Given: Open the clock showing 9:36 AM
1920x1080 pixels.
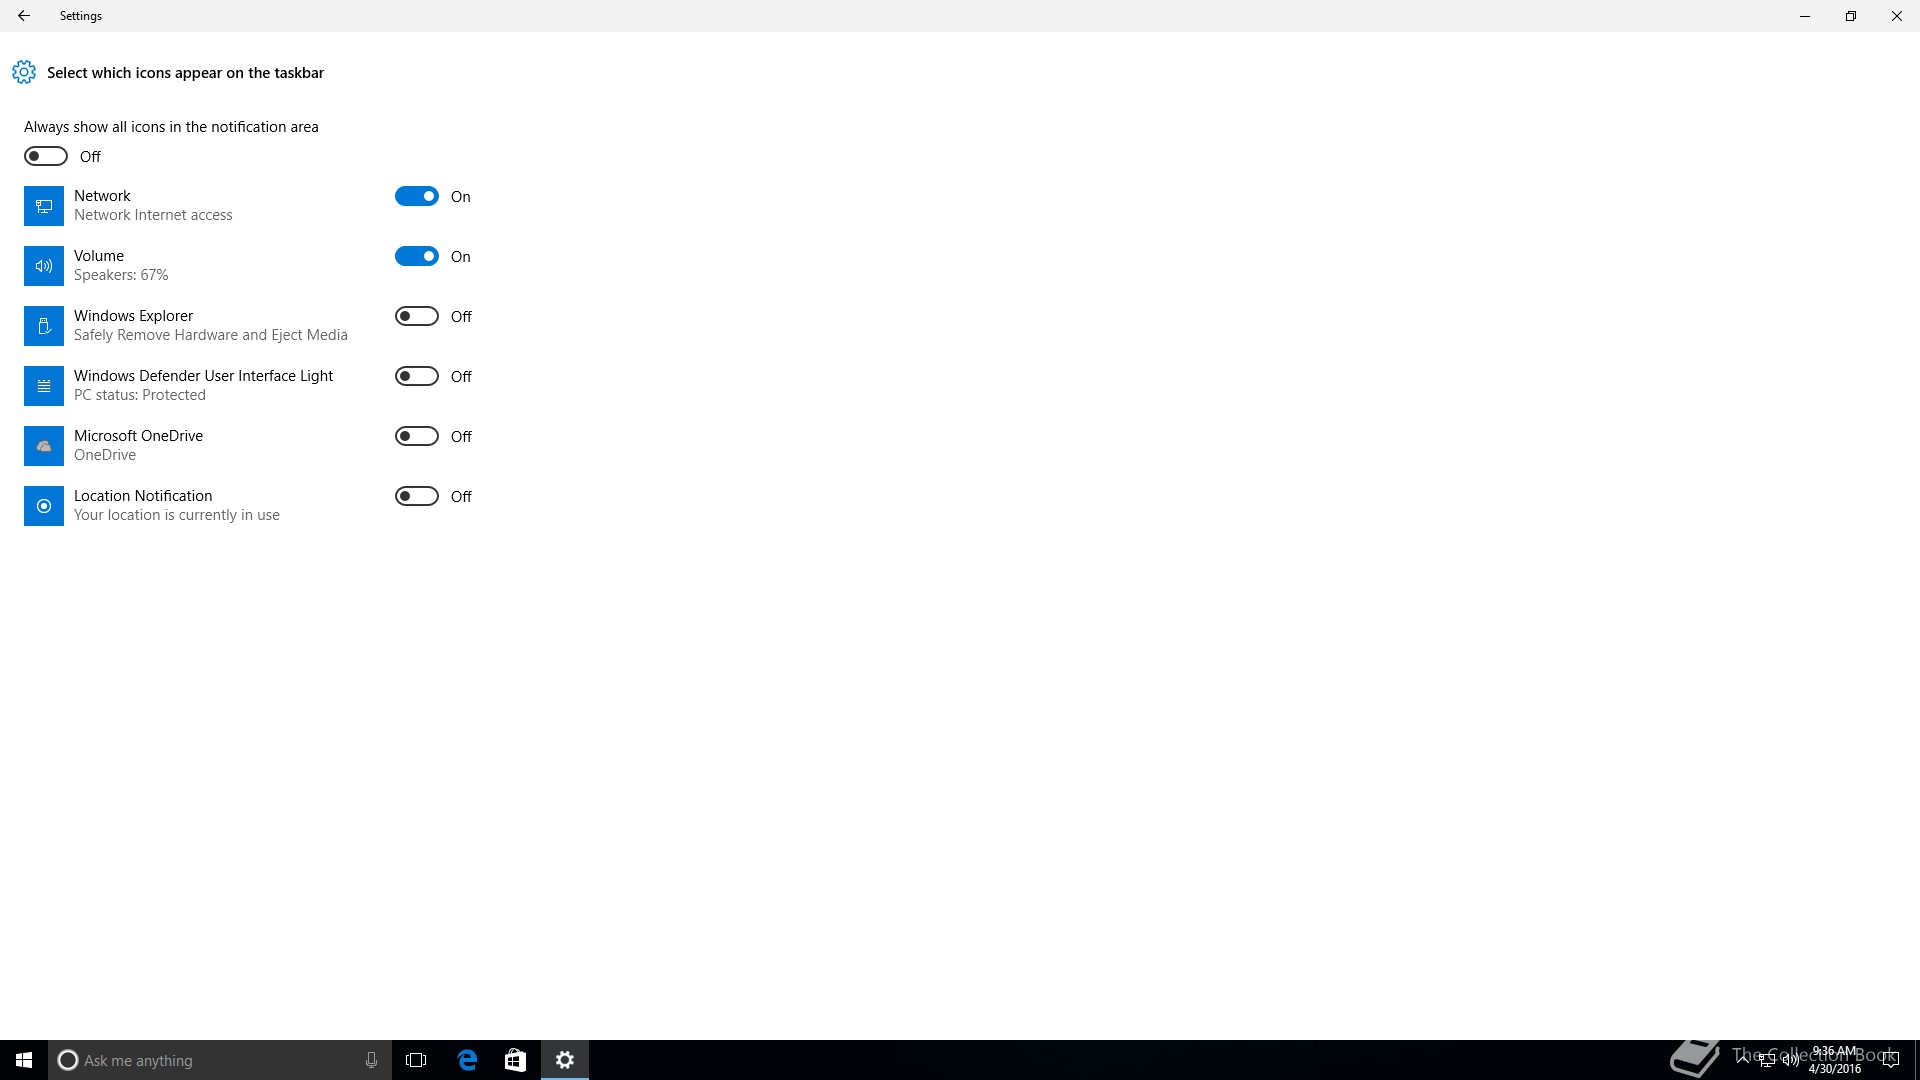Looking at the screenshot, I should click(x=1835, y=1060).
